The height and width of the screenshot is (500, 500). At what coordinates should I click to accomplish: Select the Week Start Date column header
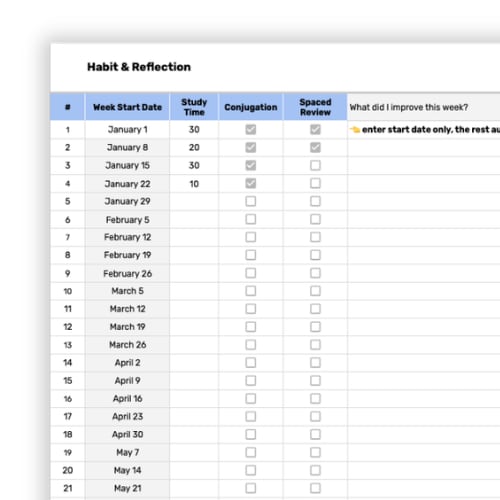(x=127, y=107)
